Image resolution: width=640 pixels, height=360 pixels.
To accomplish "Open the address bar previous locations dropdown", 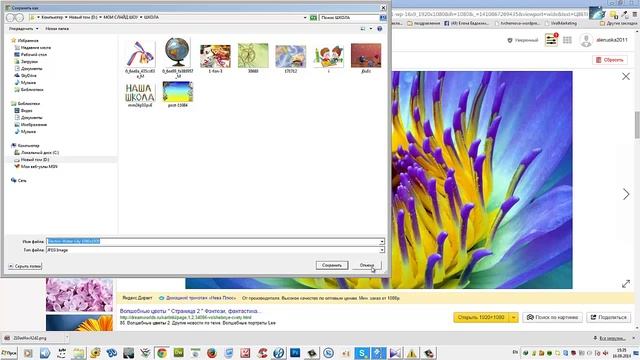I will pos(305,18).
